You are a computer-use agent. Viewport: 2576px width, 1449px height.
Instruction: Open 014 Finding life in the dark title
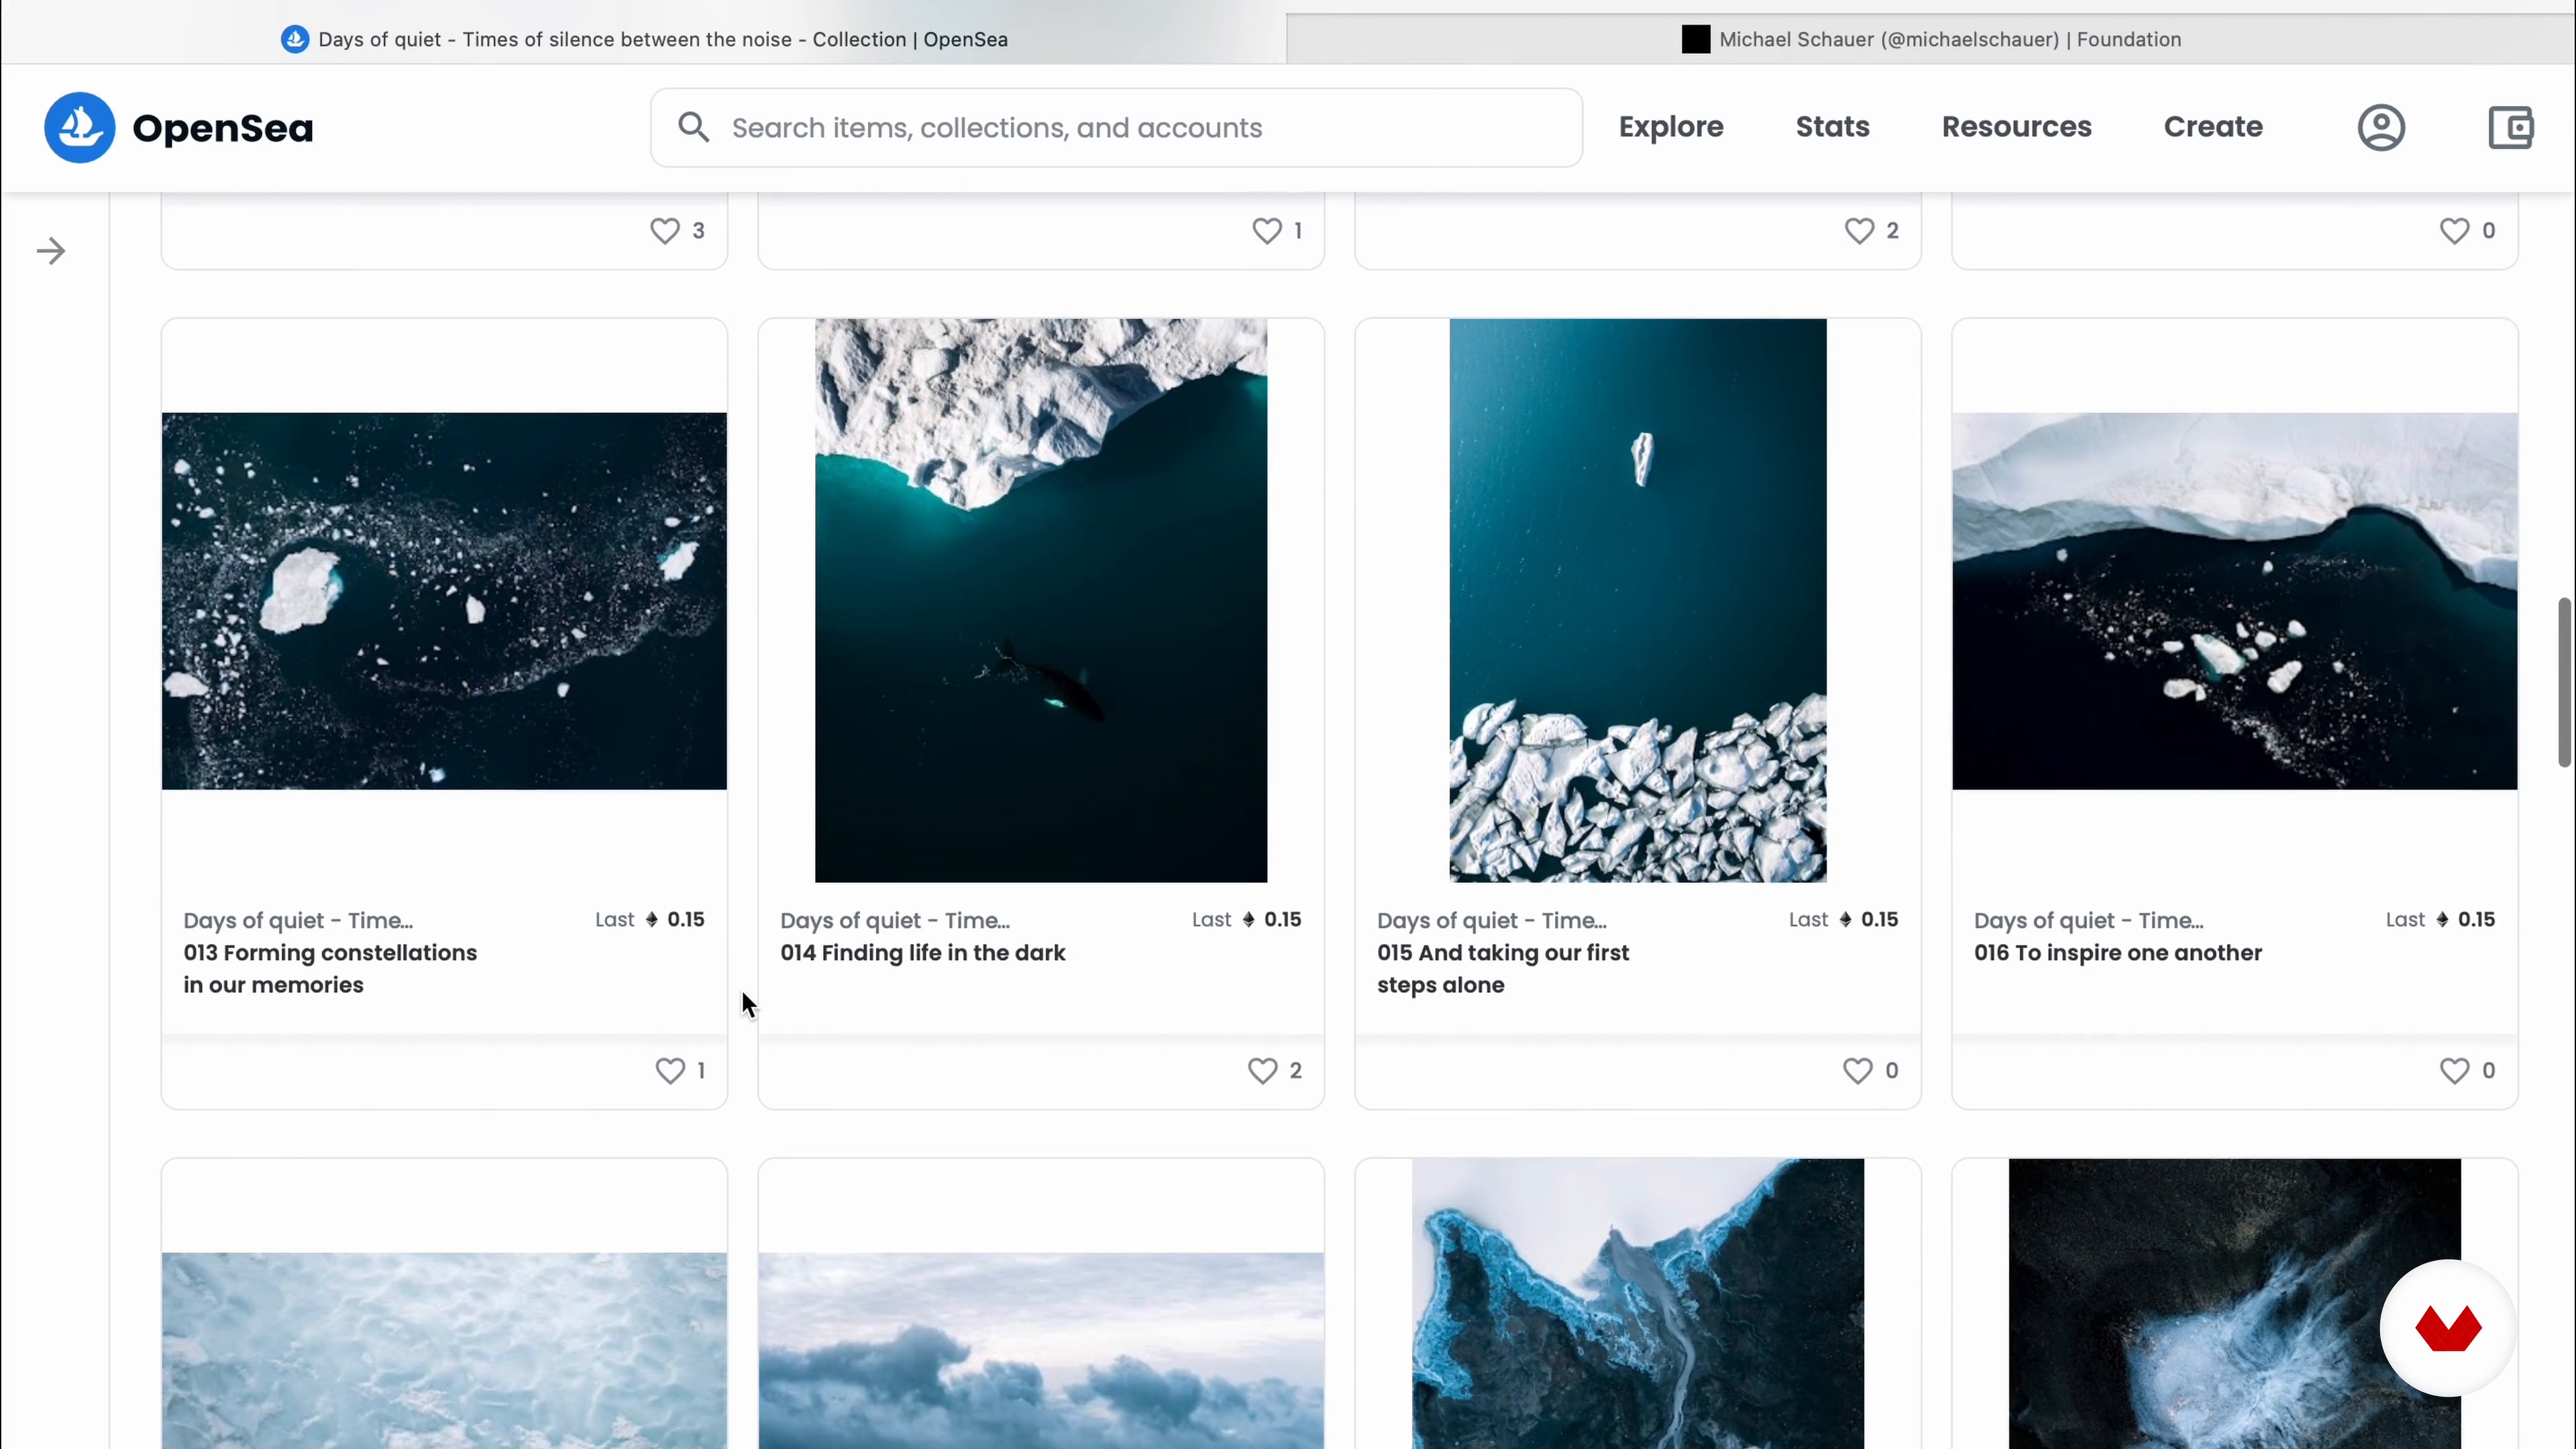coord(922,953)
